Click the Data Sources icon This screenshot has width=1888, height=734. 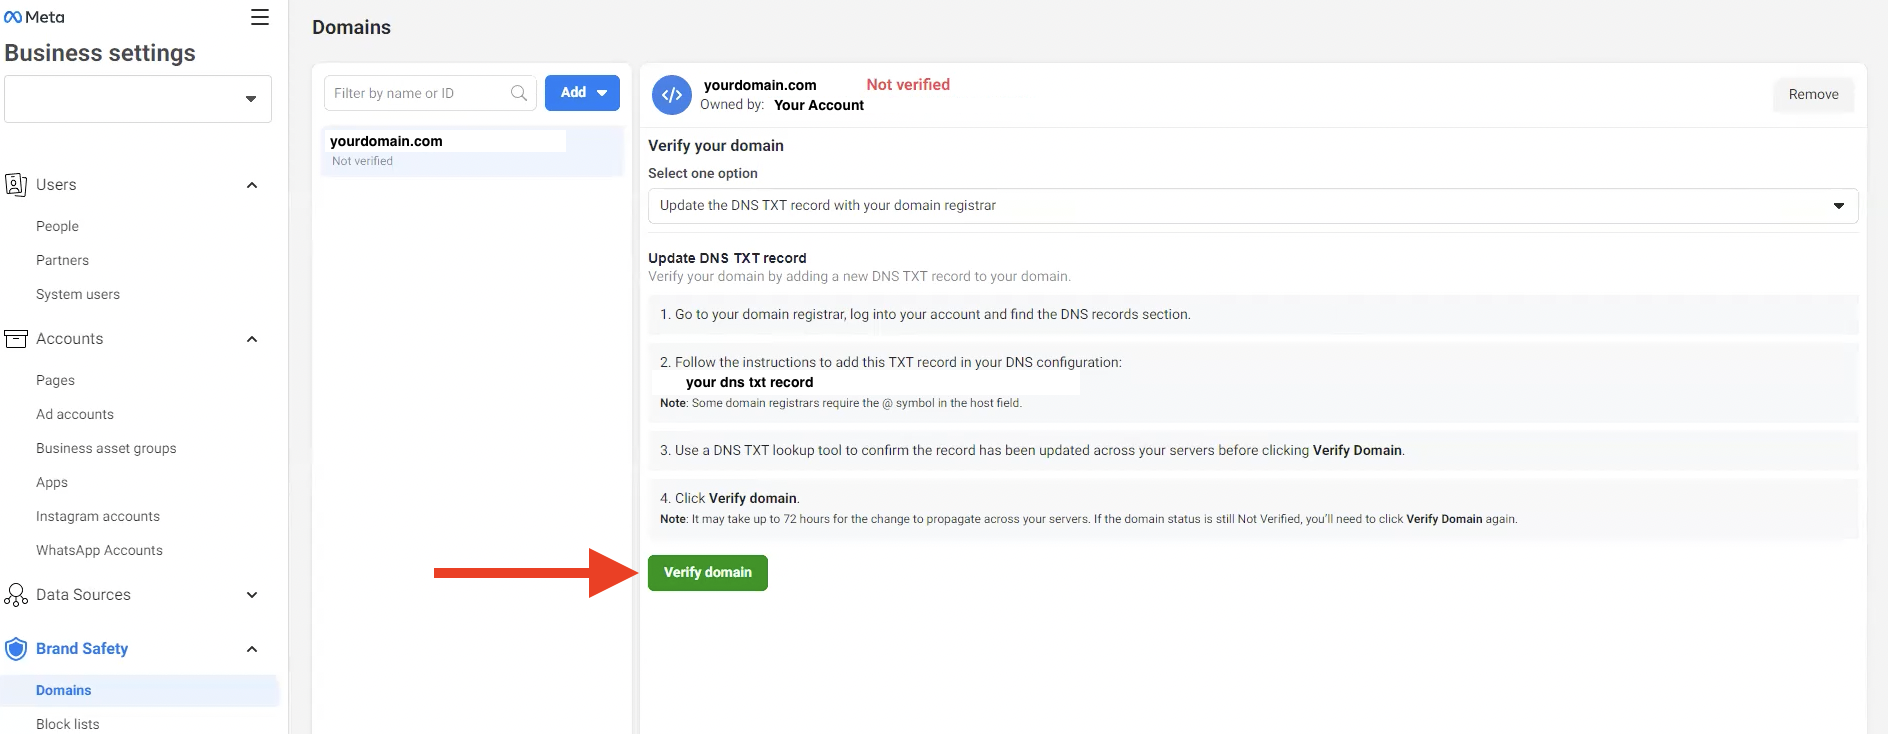coord(16,595)
